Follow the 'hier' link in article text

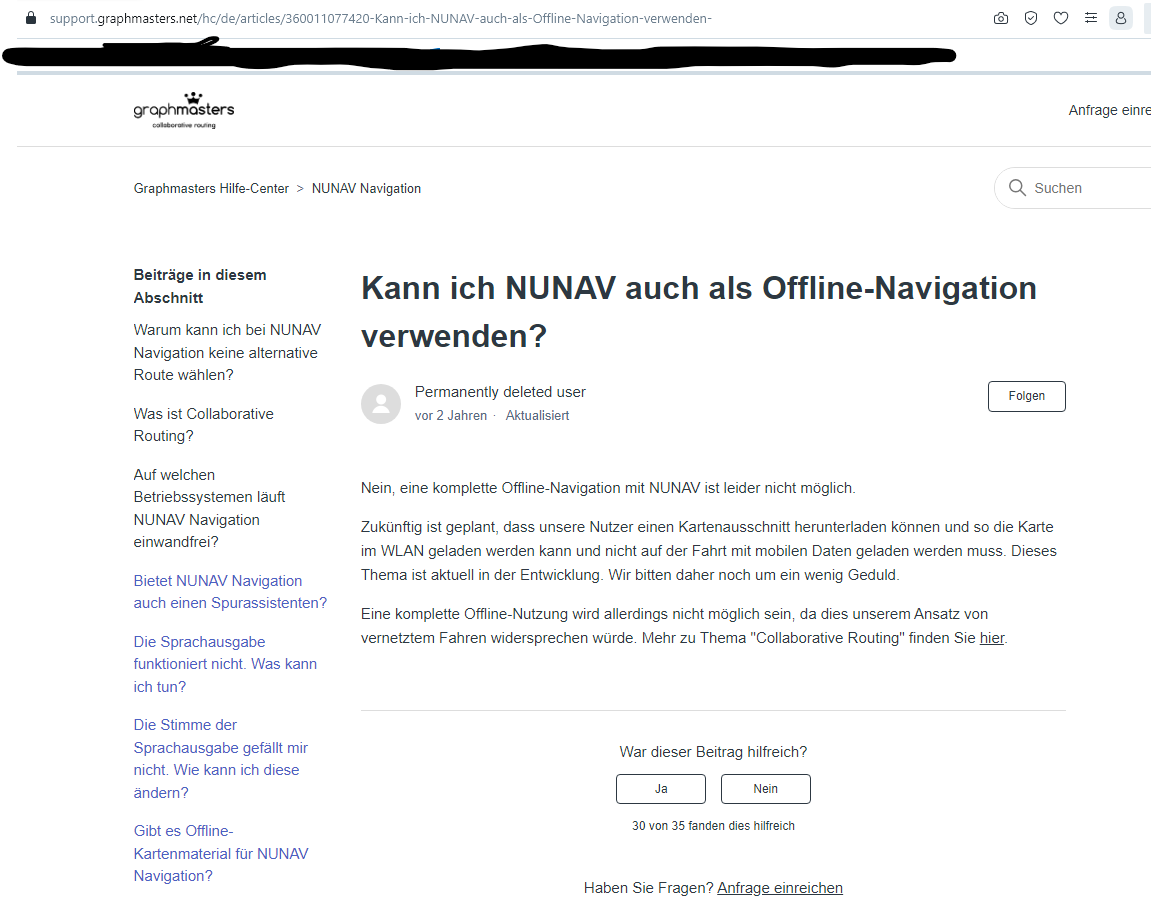point(991,638)
